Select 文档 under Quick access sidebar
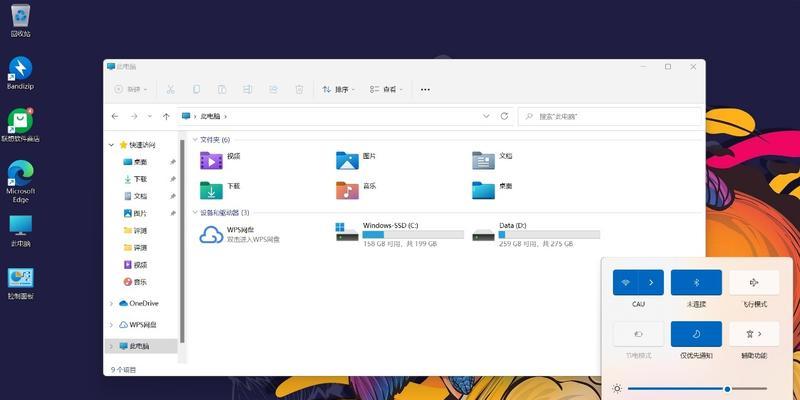Image resolution: width=800 pixels, height=400 pixels. click(x=135, y=196)
